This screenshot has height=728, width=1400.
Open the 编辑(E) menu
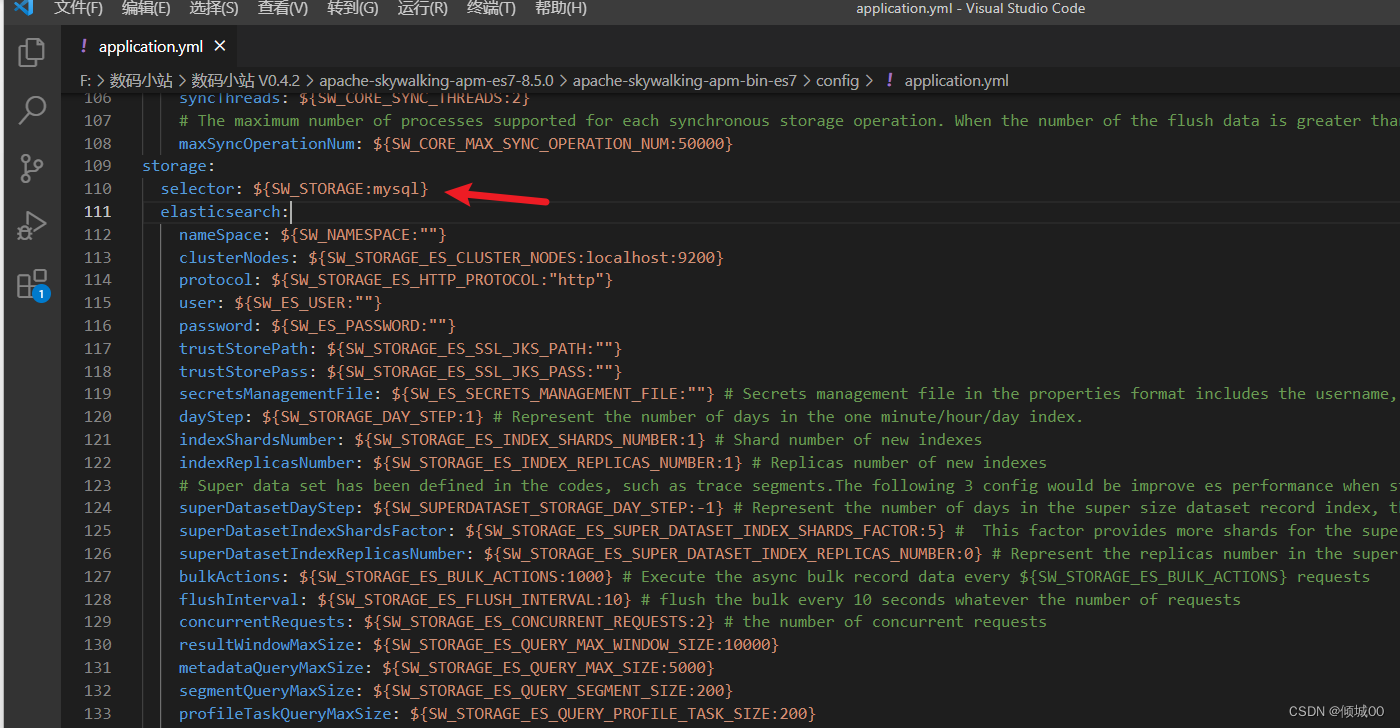pyautogui.click(x=146, y=8)
